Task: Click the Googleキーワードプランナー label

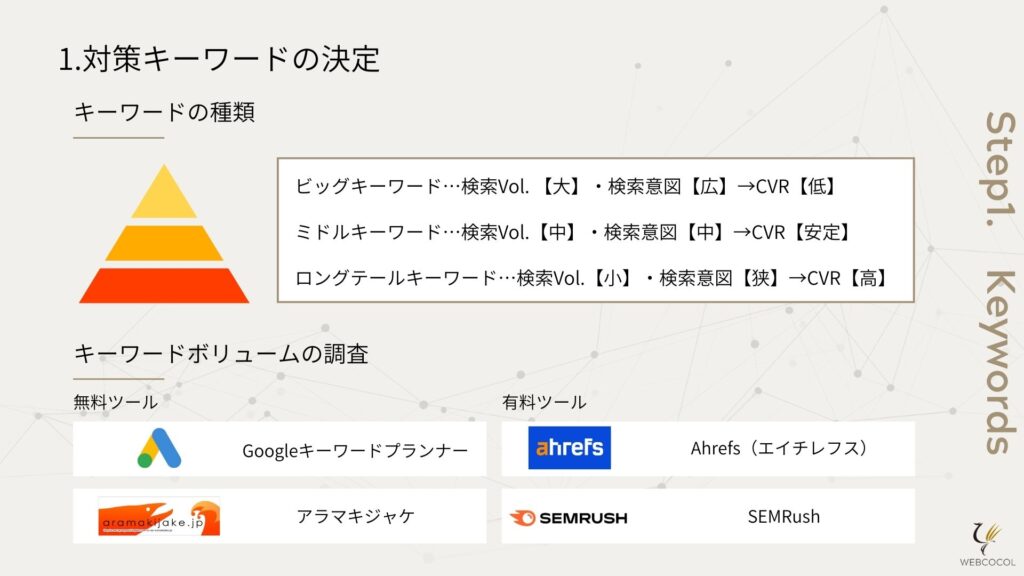Action: tap(355, 451)
